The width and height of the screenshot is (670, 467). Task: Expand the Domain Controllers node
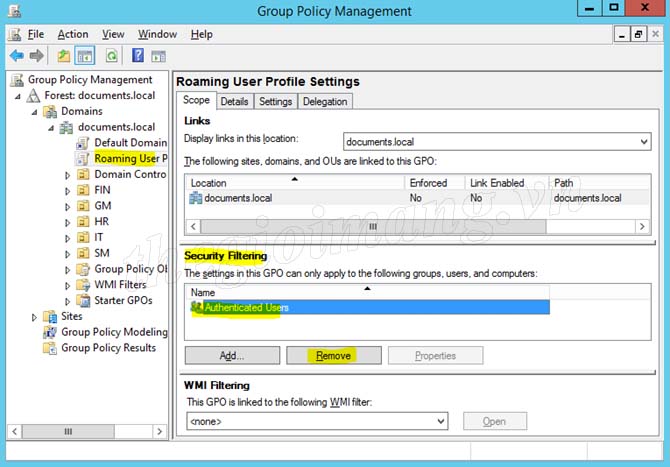[x=68, y=175]
